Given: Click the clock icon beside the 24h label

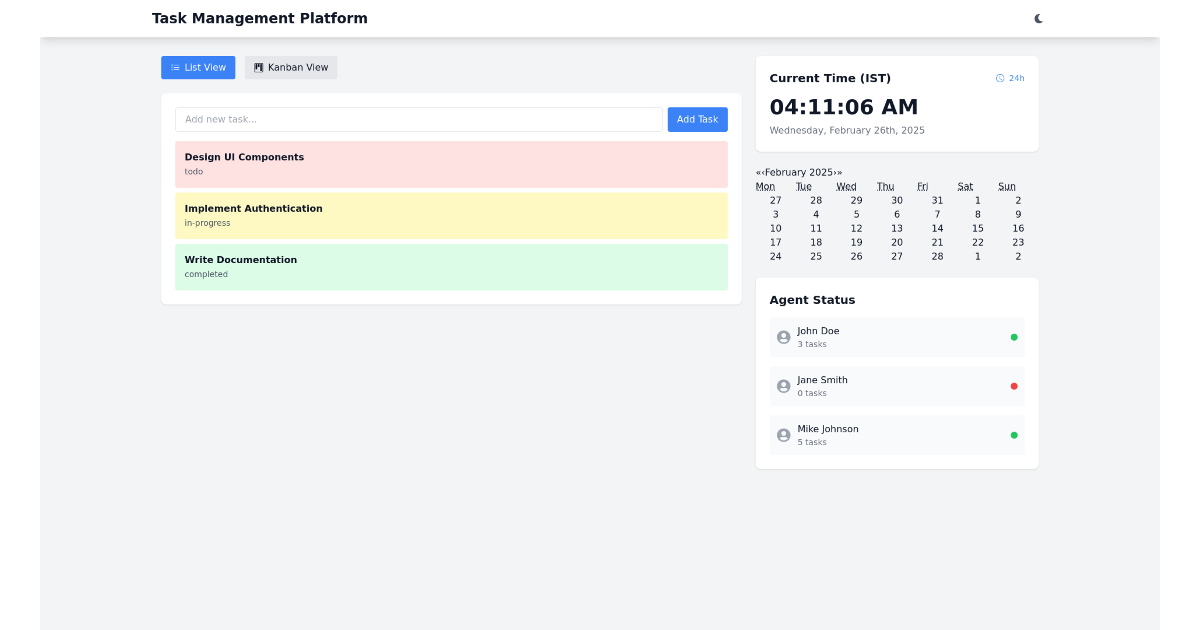Looking at the screenshot, I should pos(998,78).
